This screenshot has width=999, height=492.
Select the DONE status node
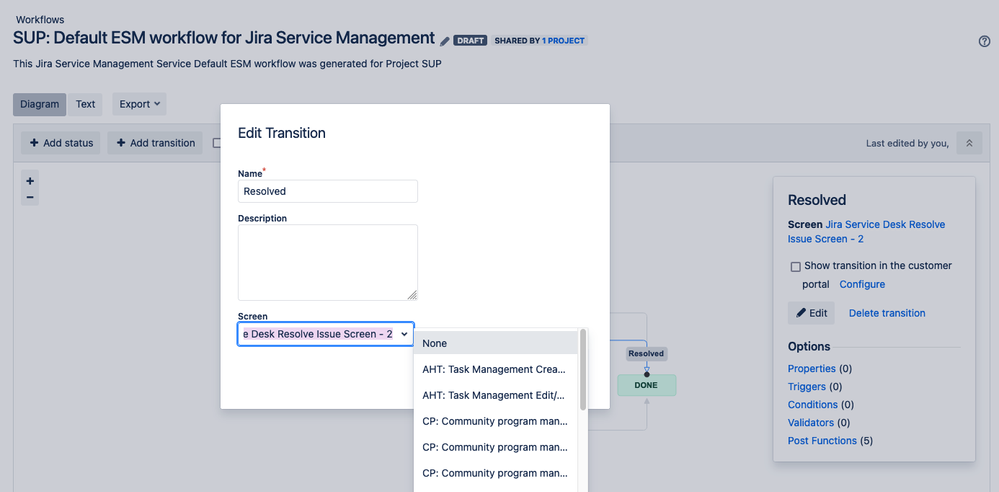coord(646,385)
